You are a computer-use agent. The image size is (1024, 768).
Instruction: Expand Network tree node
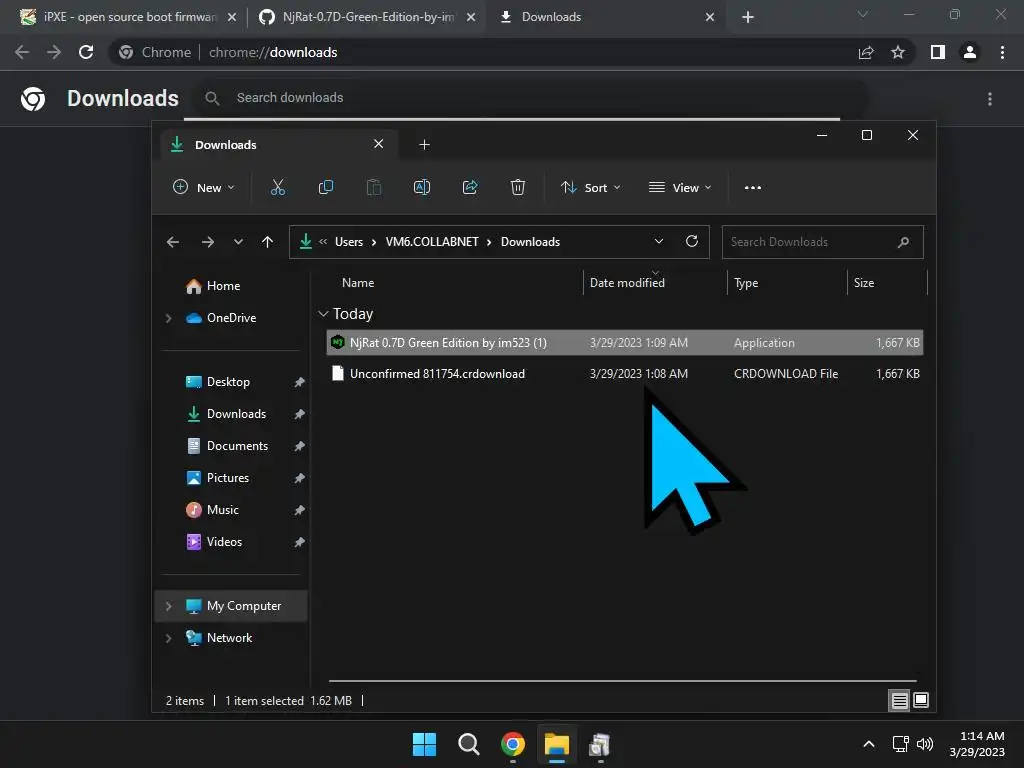[x=168, y=638]
